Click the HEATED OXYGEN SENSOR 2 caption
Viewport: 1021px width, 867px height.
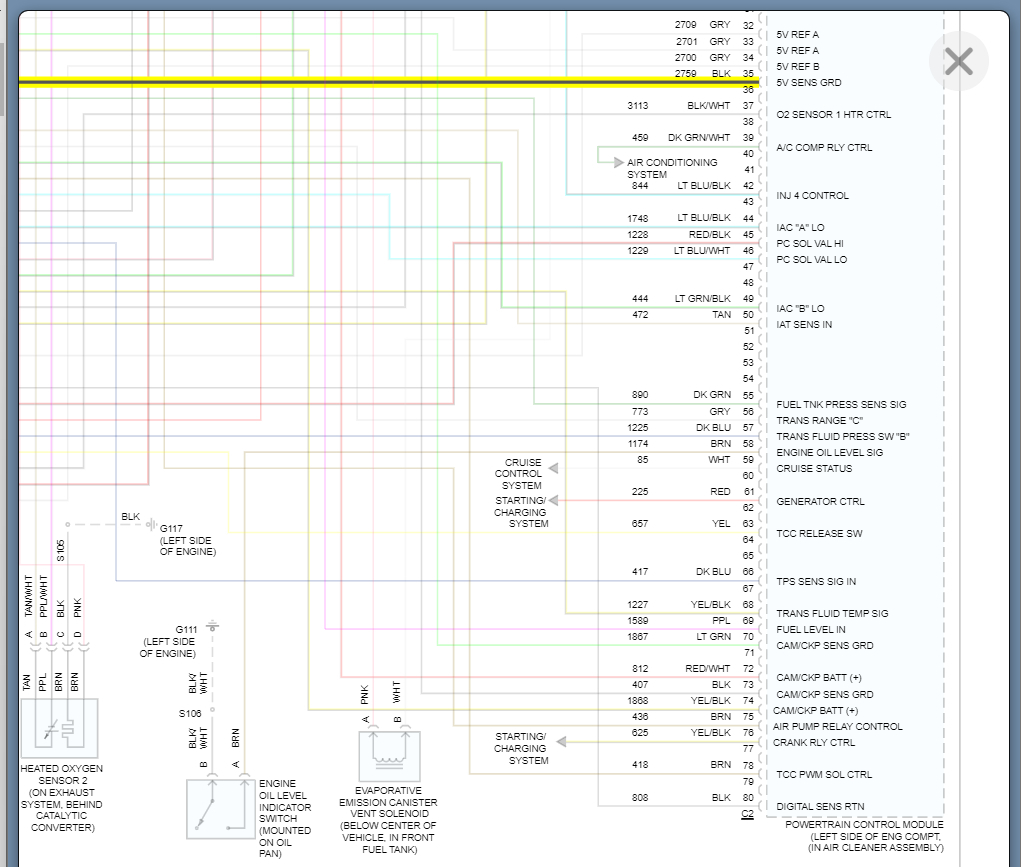tap(61, 798)
